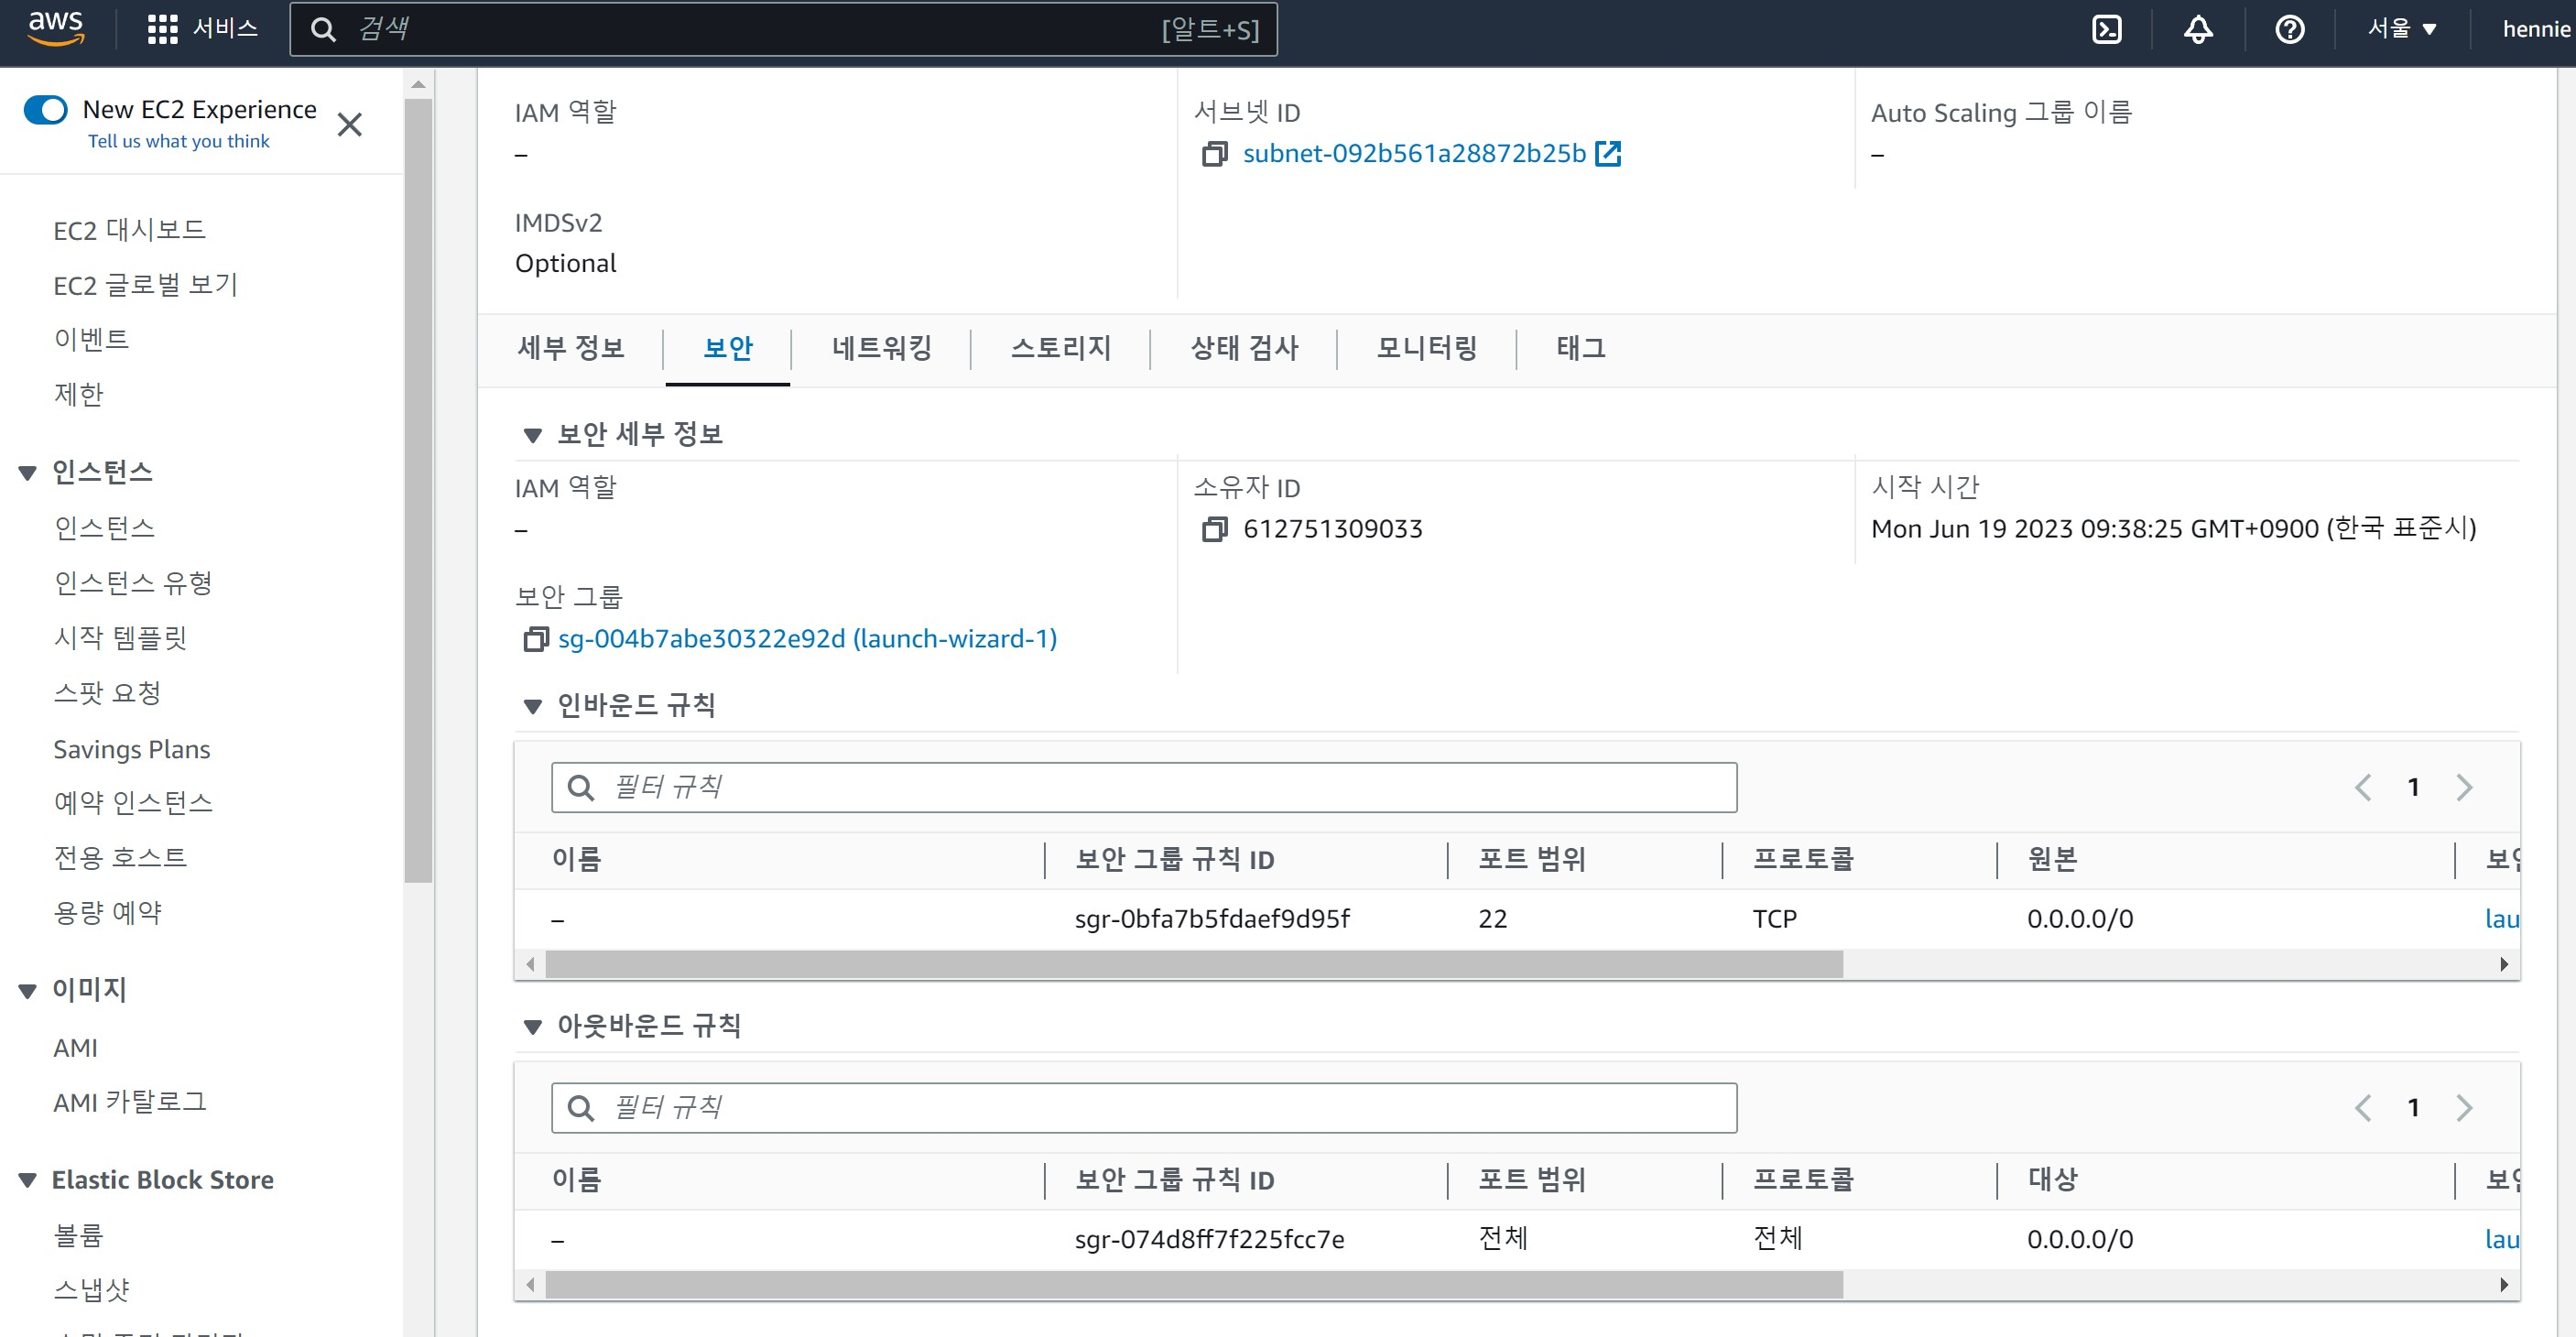Click the AWS logo home icon
2576x1337 pixels.
tap(56, 29)
